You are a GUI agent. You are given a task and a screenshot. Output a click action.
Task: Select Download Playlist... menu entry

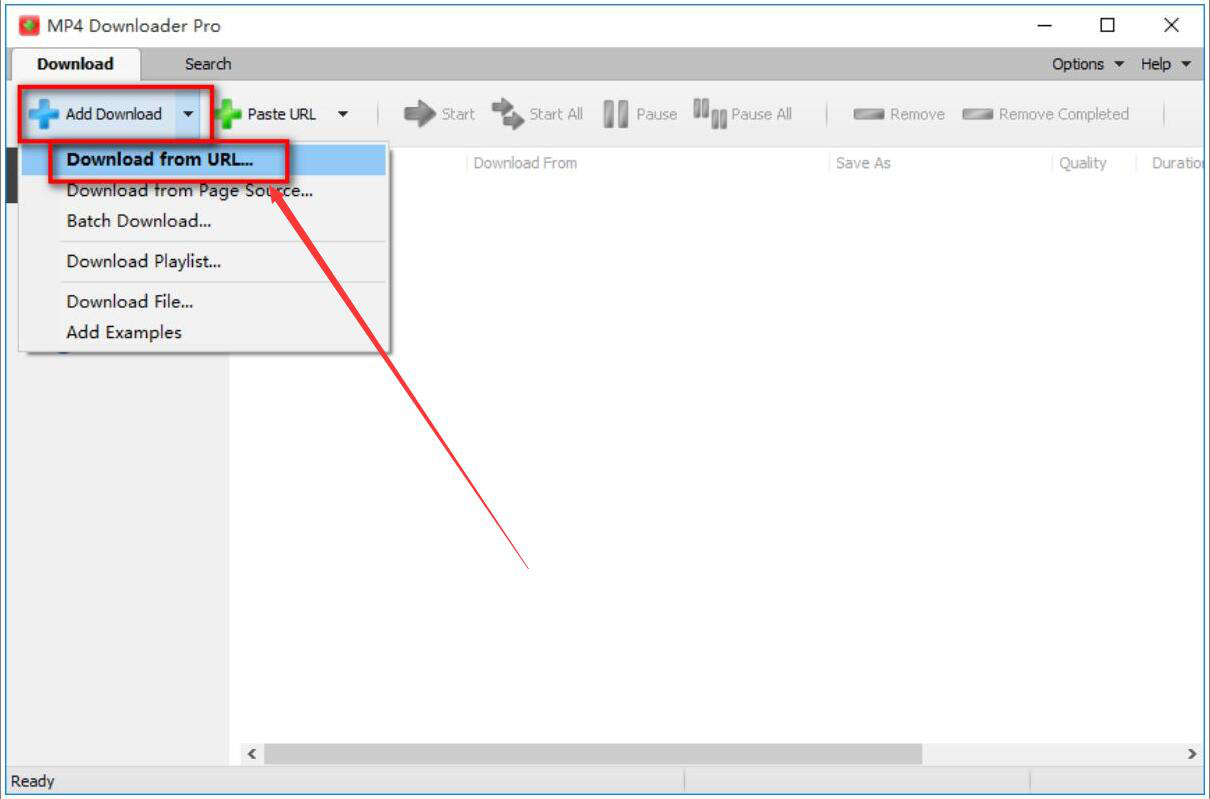(x=204, y=262)
